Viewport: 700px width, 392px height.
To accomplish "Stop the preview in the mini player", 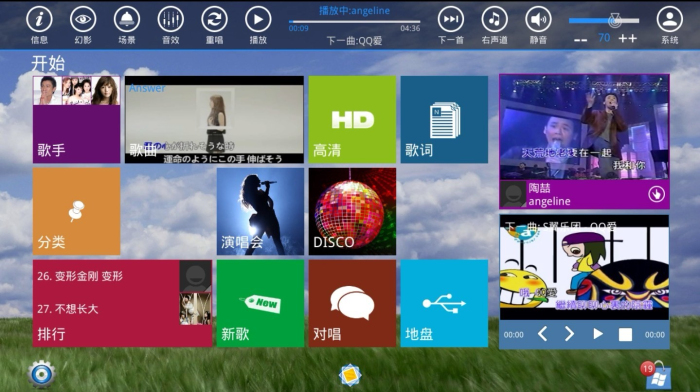I will pos(625,334).
